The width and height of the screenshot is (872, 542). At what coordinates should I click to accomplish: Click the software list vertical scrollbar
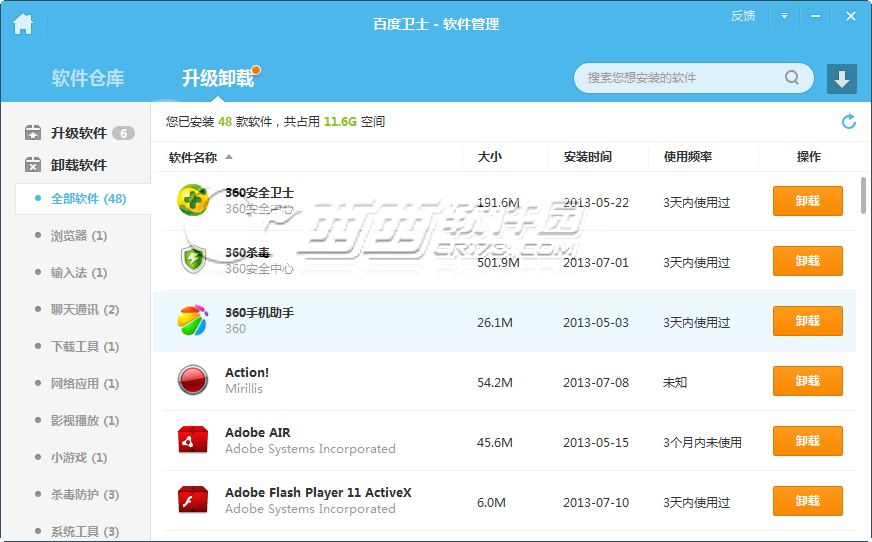[863, 195]
